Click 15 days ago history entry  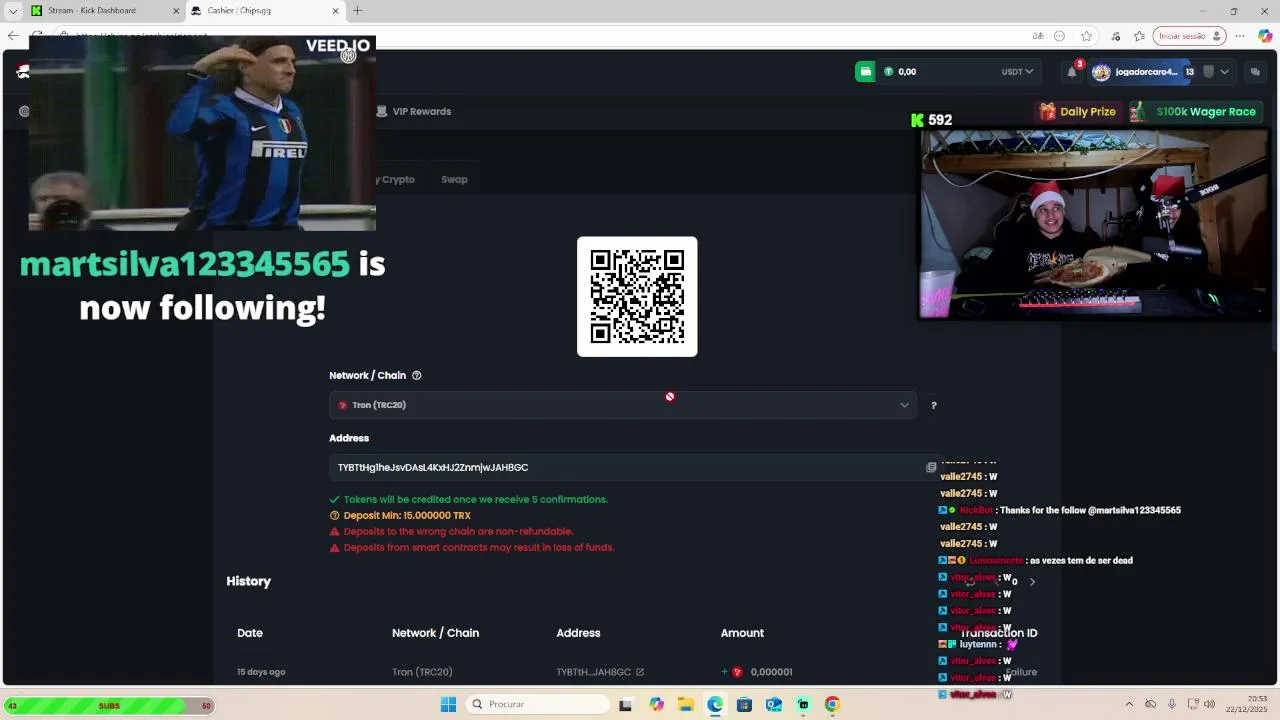(x=261, y=672)
